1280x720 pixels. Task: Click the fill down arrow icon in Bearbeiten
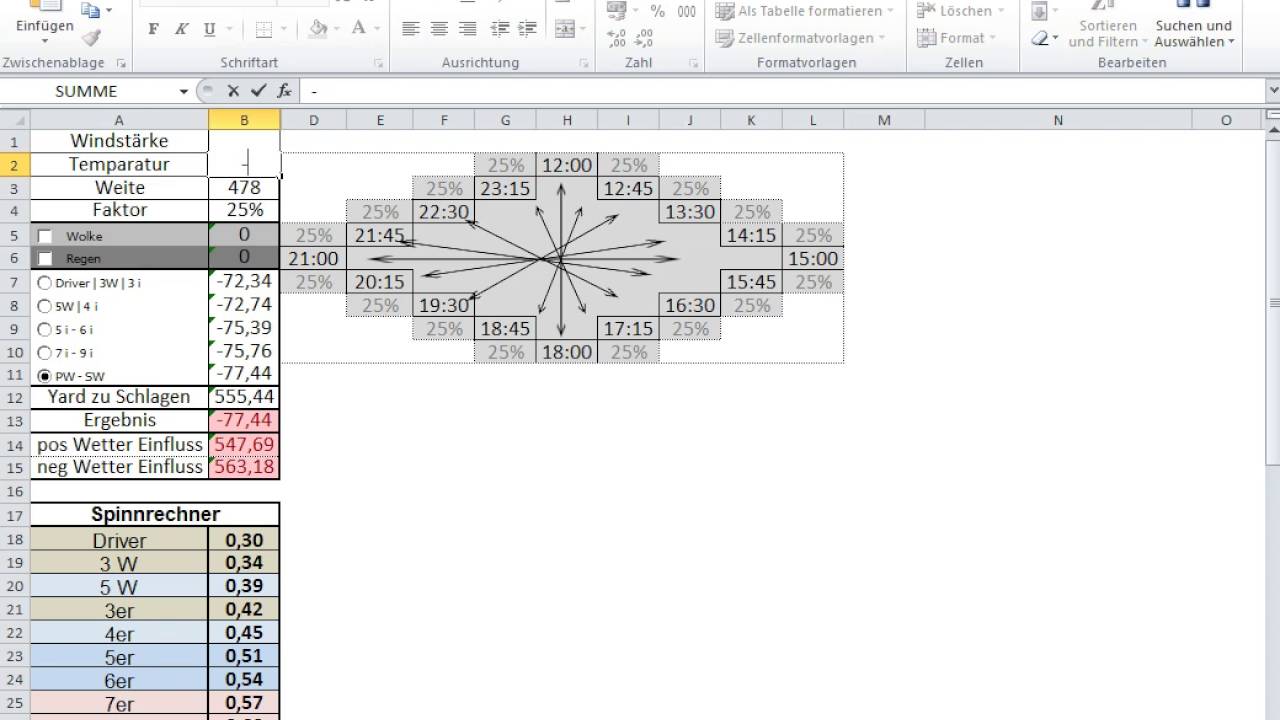click(x=1040, y=11)
